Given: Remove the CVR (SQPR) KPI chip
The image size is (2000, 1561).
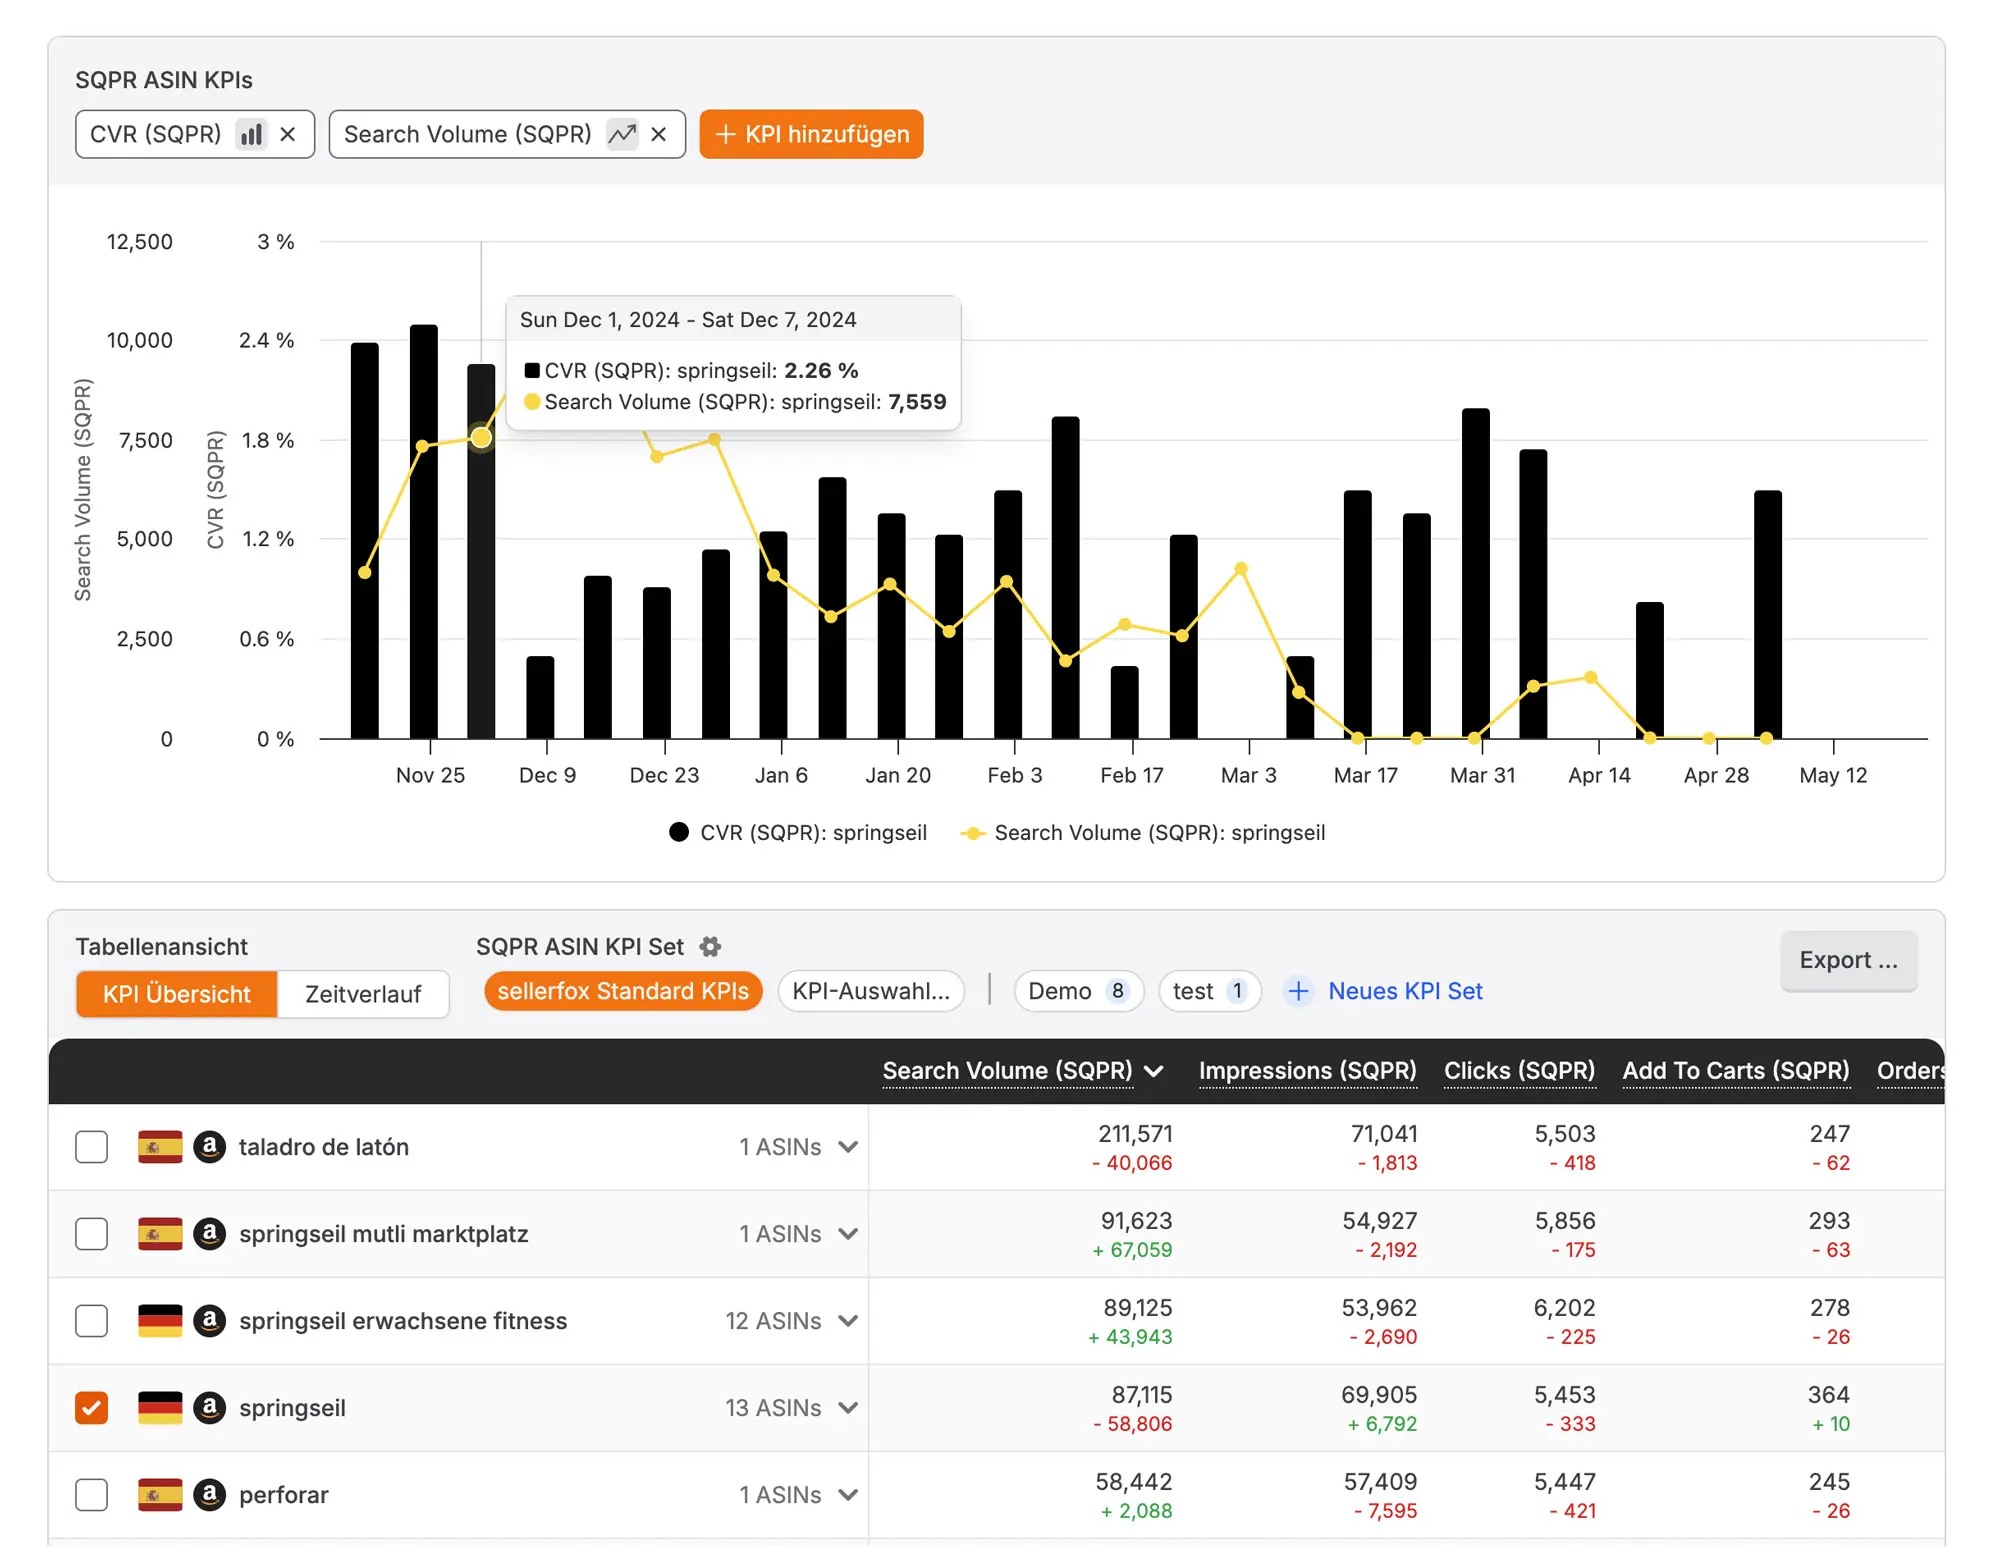Looking at the screenshot, I should pos(289,133).
